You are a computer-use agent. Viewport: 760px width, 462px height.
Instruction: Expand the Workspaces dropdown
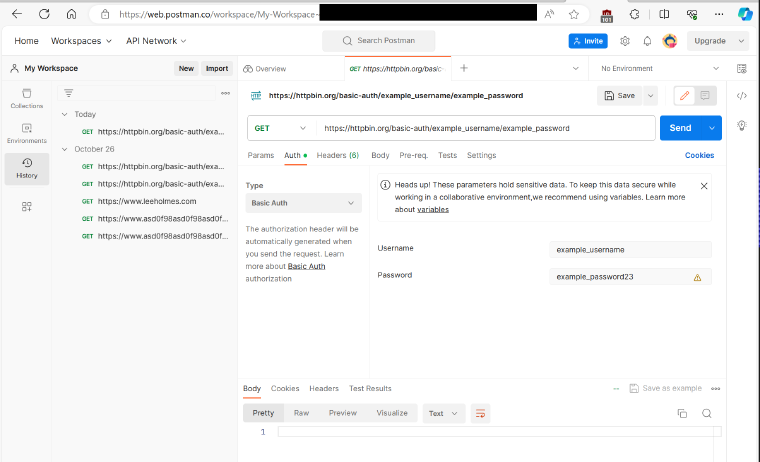point(81,41)
